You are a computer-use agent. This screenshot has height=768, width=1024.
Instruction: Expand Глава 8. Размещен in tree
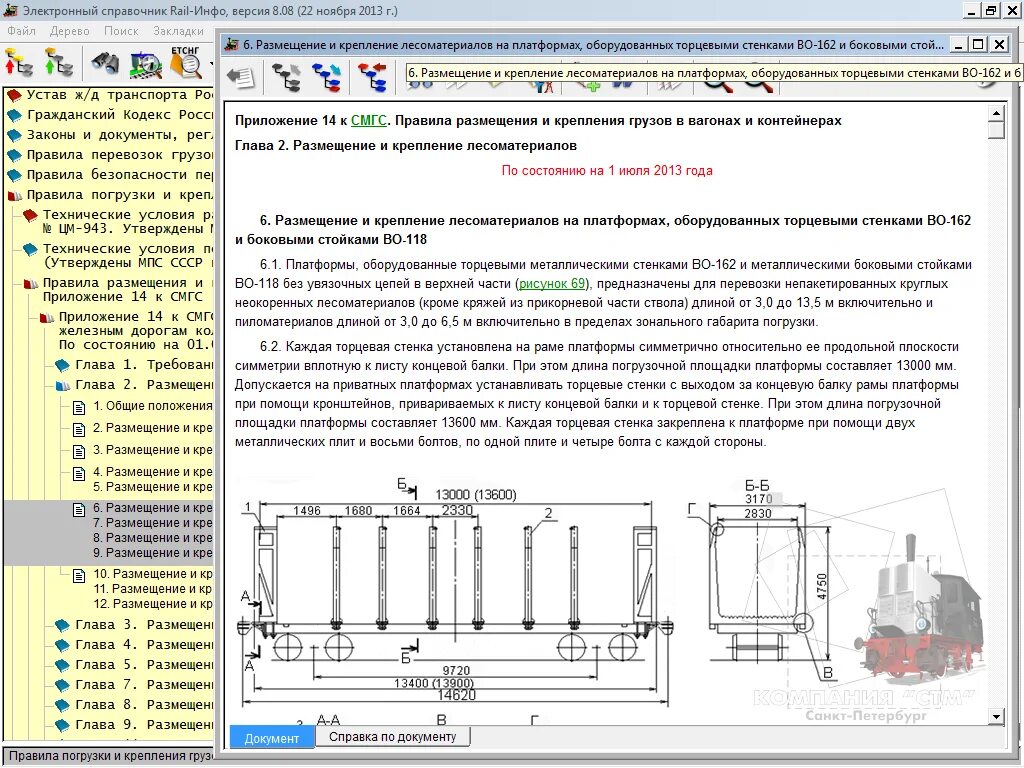coord(144,705)
